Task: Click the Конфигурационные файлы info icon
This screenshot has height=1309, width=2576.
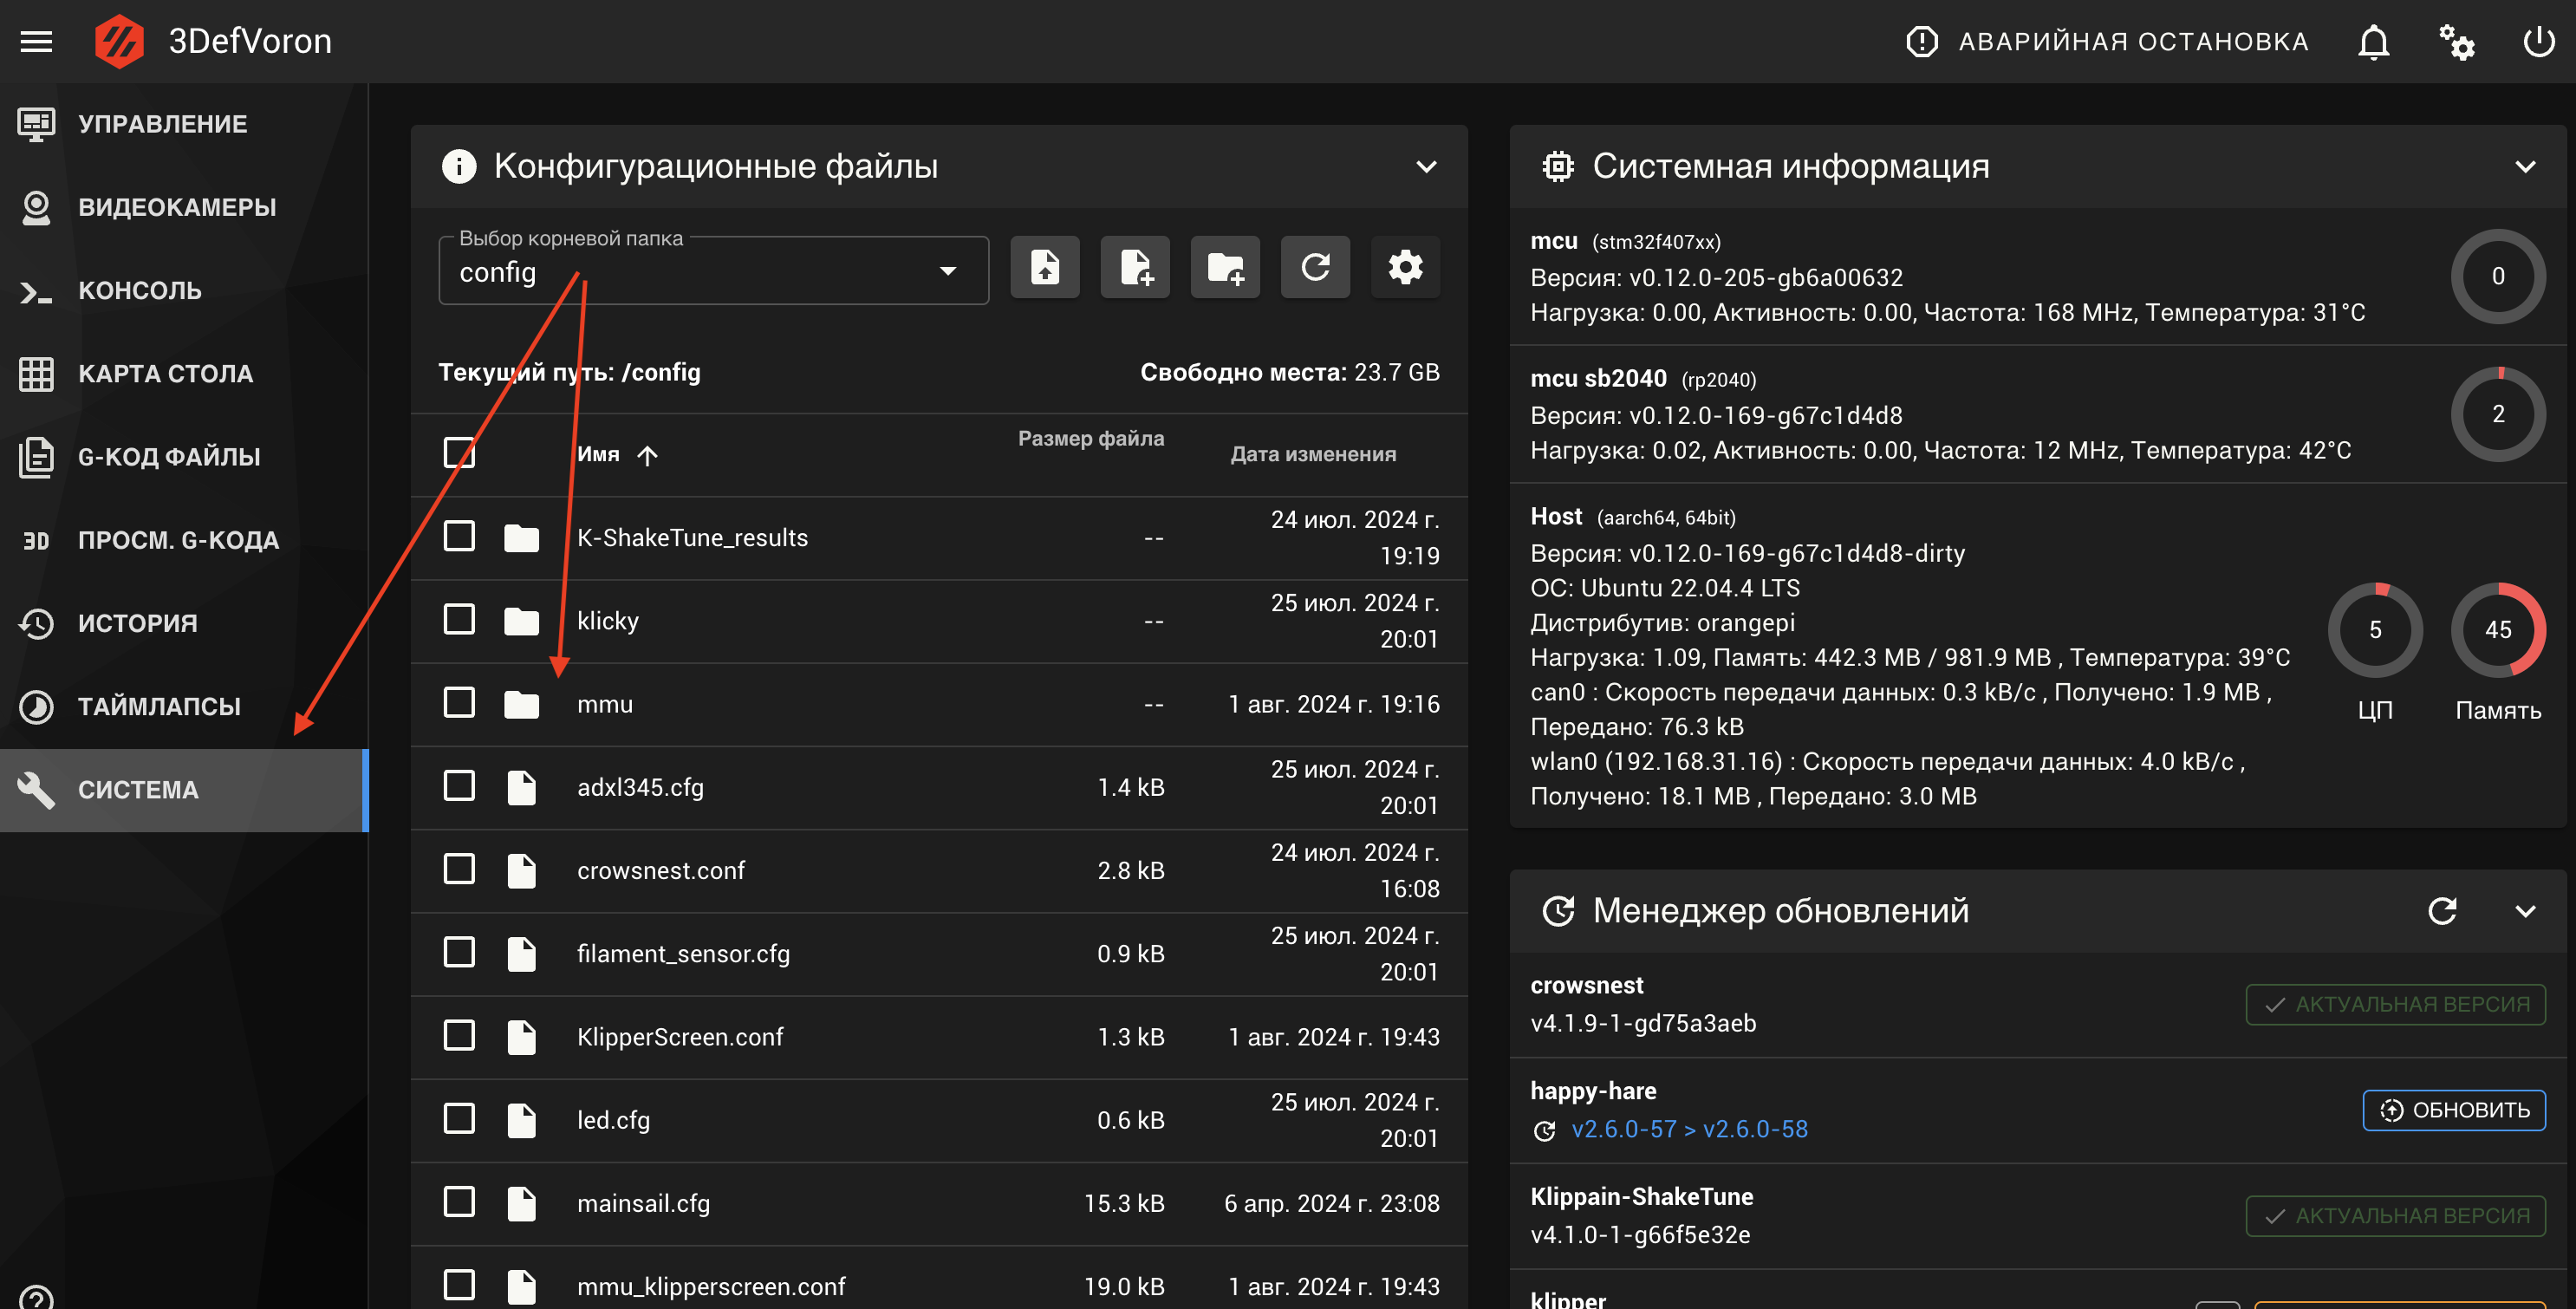Action: (459, 166)
